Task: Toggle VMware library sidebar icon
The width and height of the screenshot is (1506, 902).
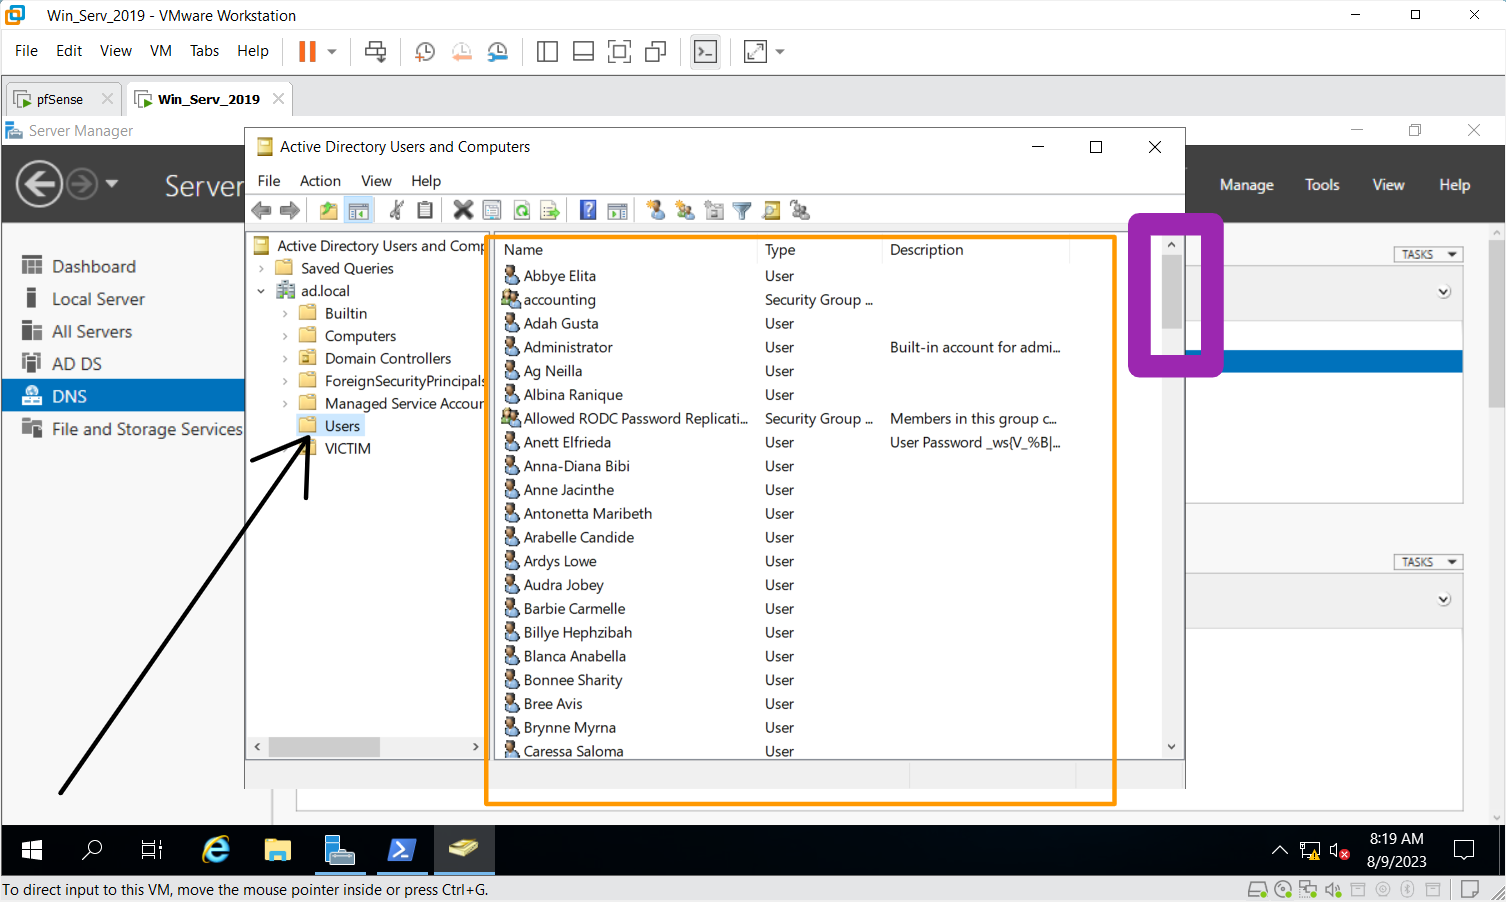Action: (547, 51)
